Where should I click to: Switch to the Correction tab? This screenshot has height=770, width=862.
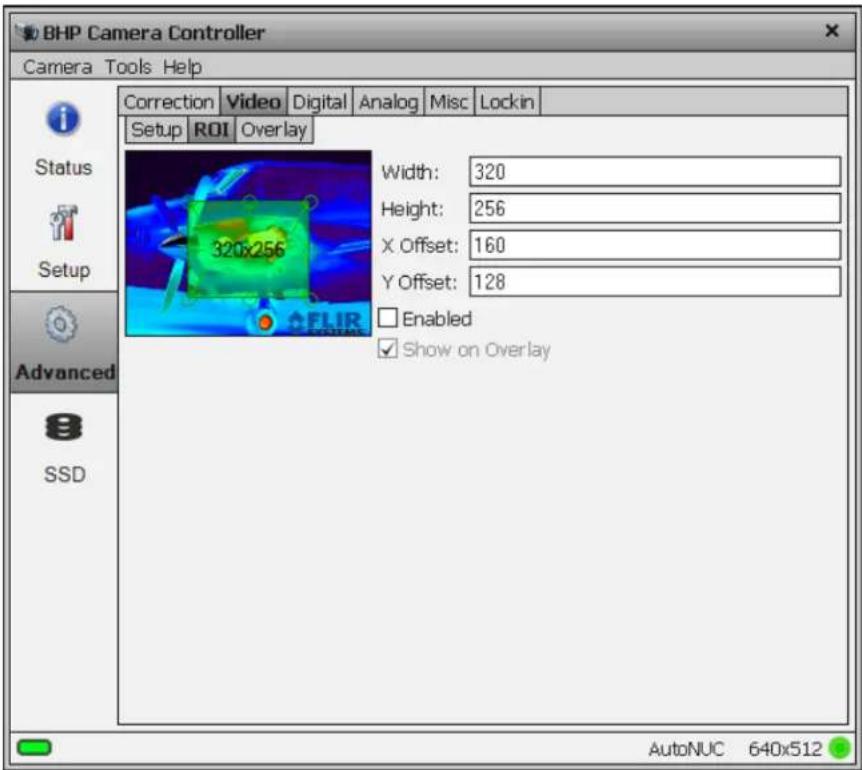pos(169,102)
